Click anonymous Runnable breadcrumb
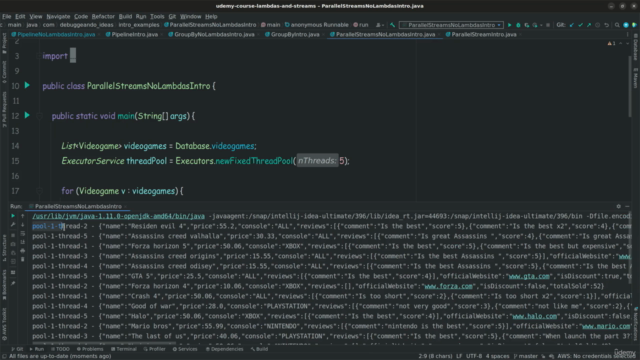This screenshot has height=360, width=640. pyautogui.click(x=317, y=25)
